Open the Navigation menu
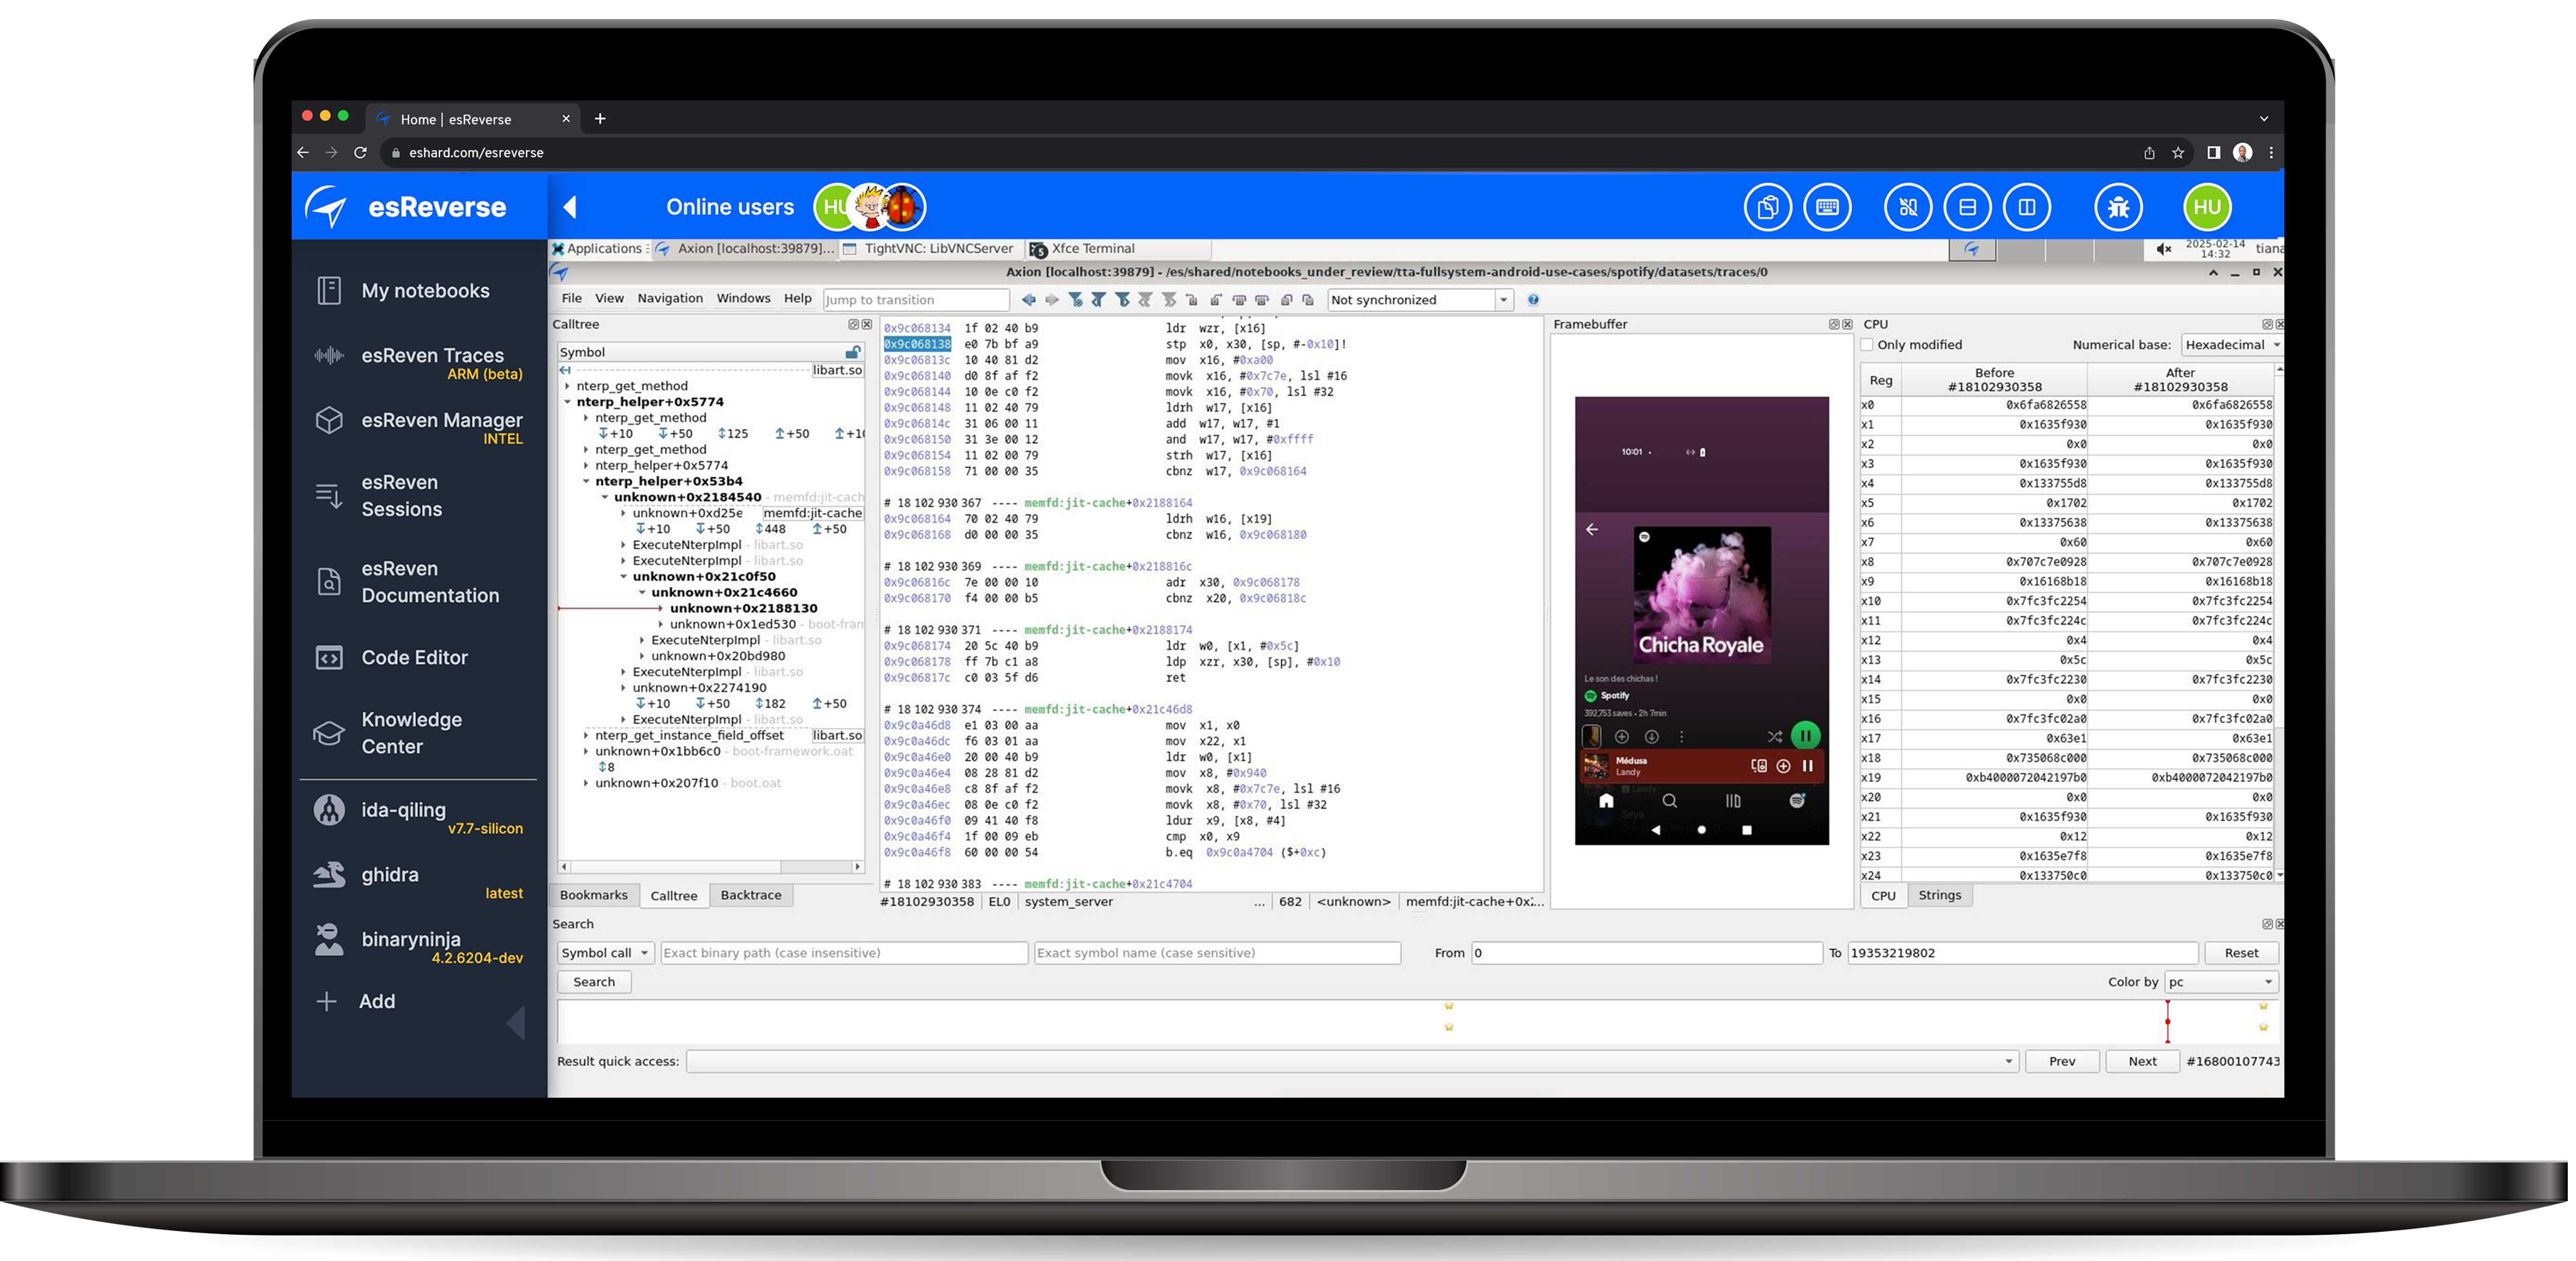 [669, 298]
